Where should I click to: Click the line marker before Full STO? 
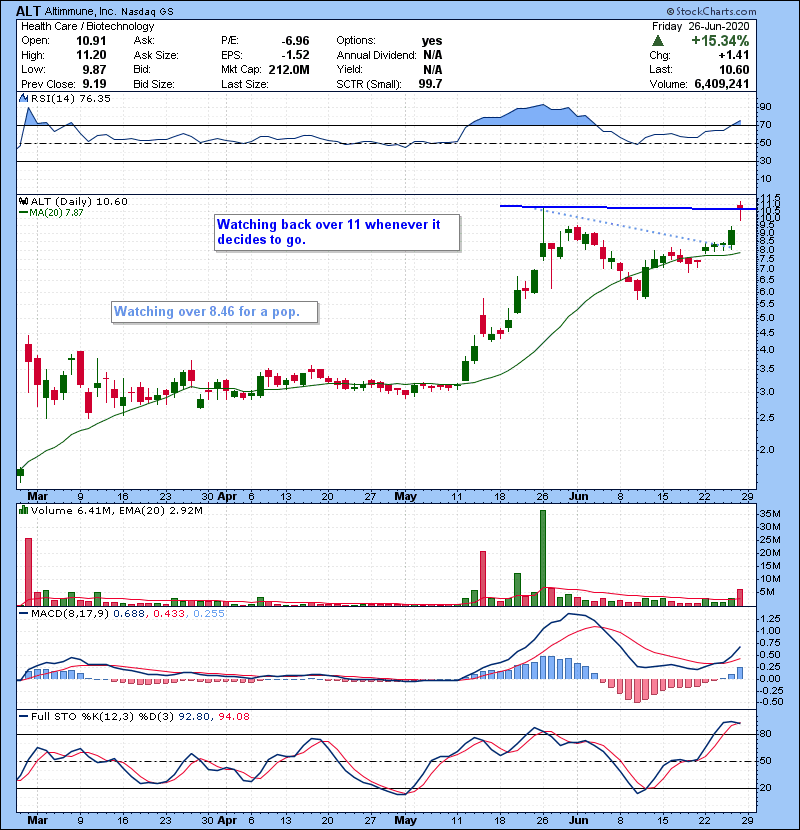click(24, 716)
